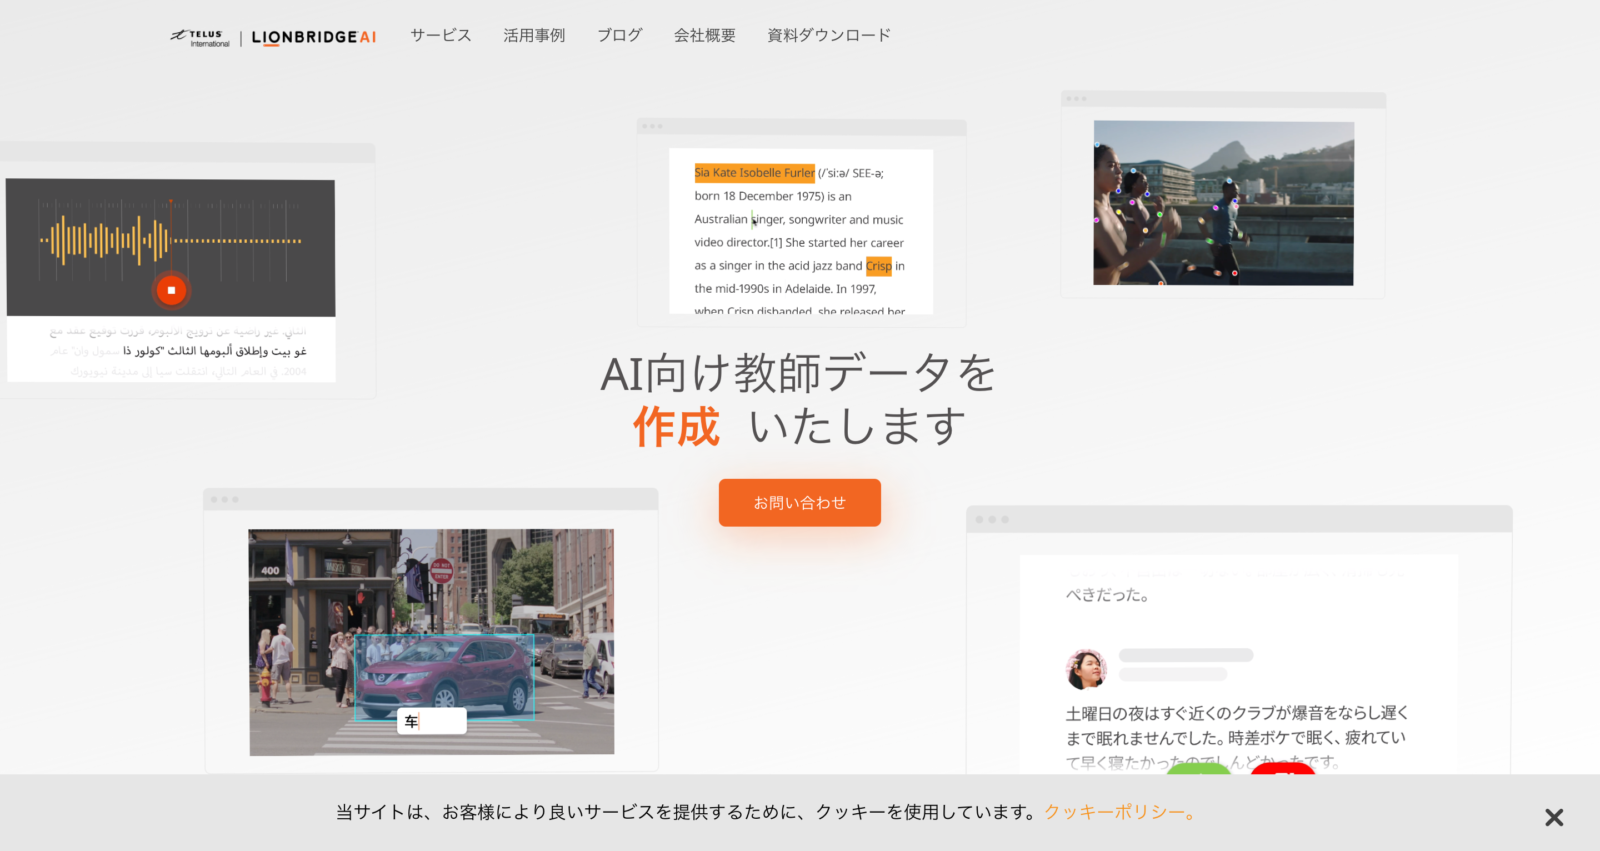Open the 会社概要 page
Image resolution: width=1600 pixels, height=851 pixels.
pyautogui.click(x=704, y=35)
